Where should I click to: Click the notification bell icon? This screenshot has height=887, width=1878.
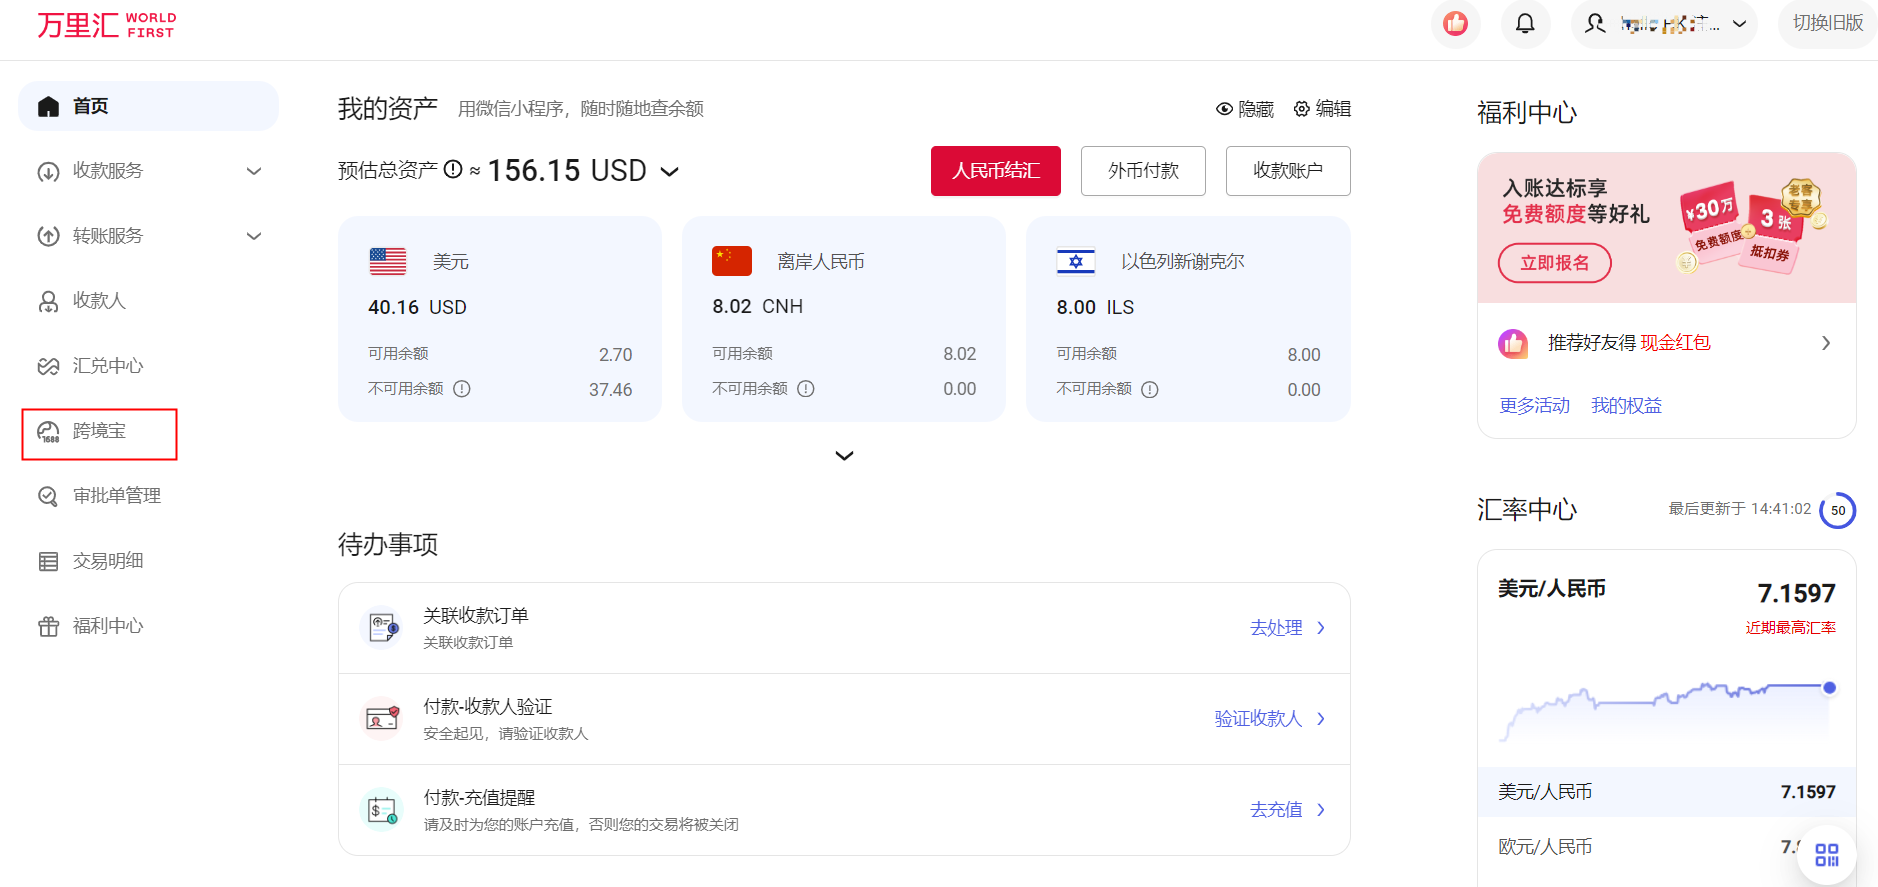coord(1525,23)
